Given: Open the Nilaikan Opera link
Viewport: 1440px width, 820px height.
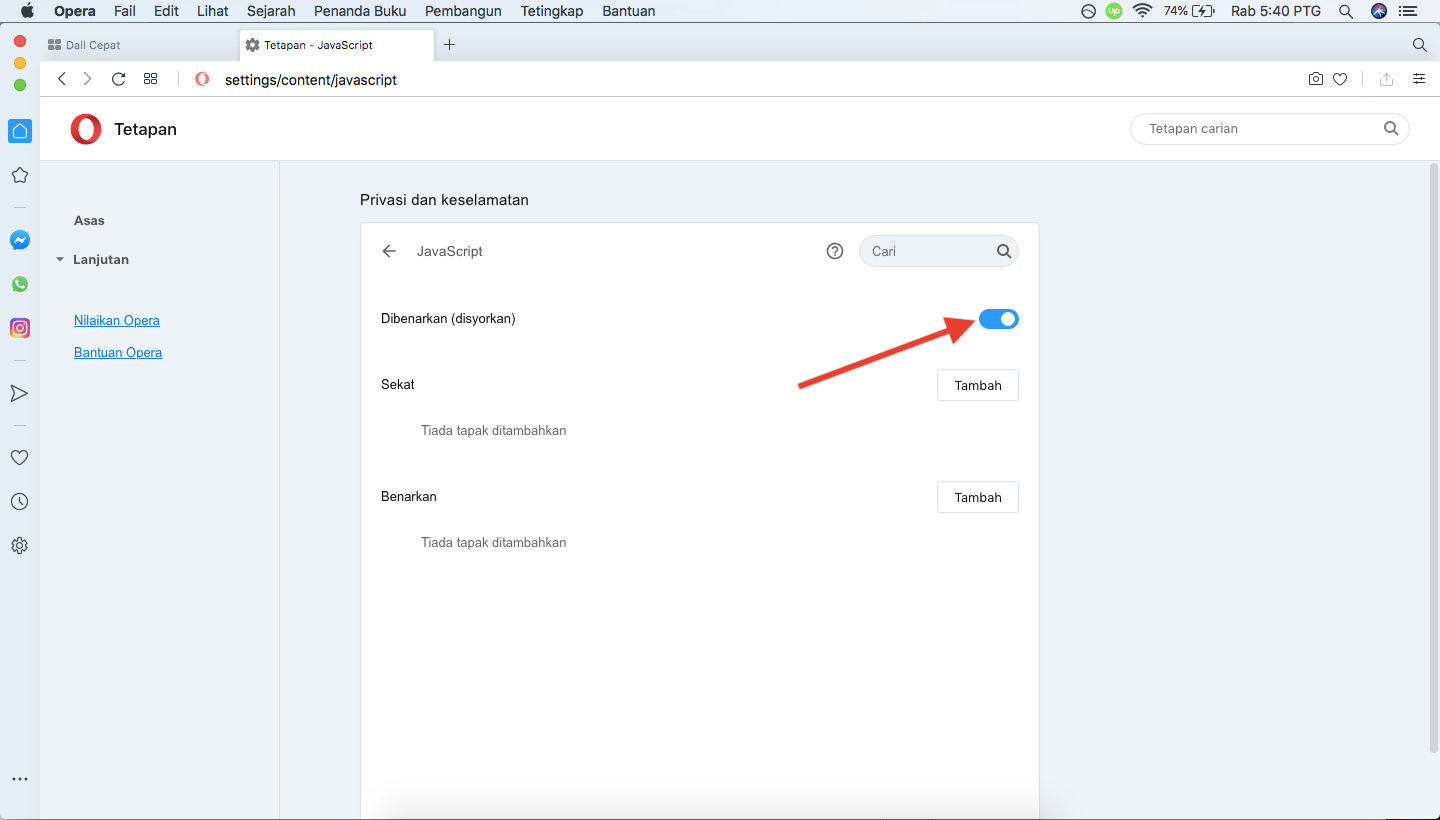Looking at the screenshot, I should click(x=117, y=321).
